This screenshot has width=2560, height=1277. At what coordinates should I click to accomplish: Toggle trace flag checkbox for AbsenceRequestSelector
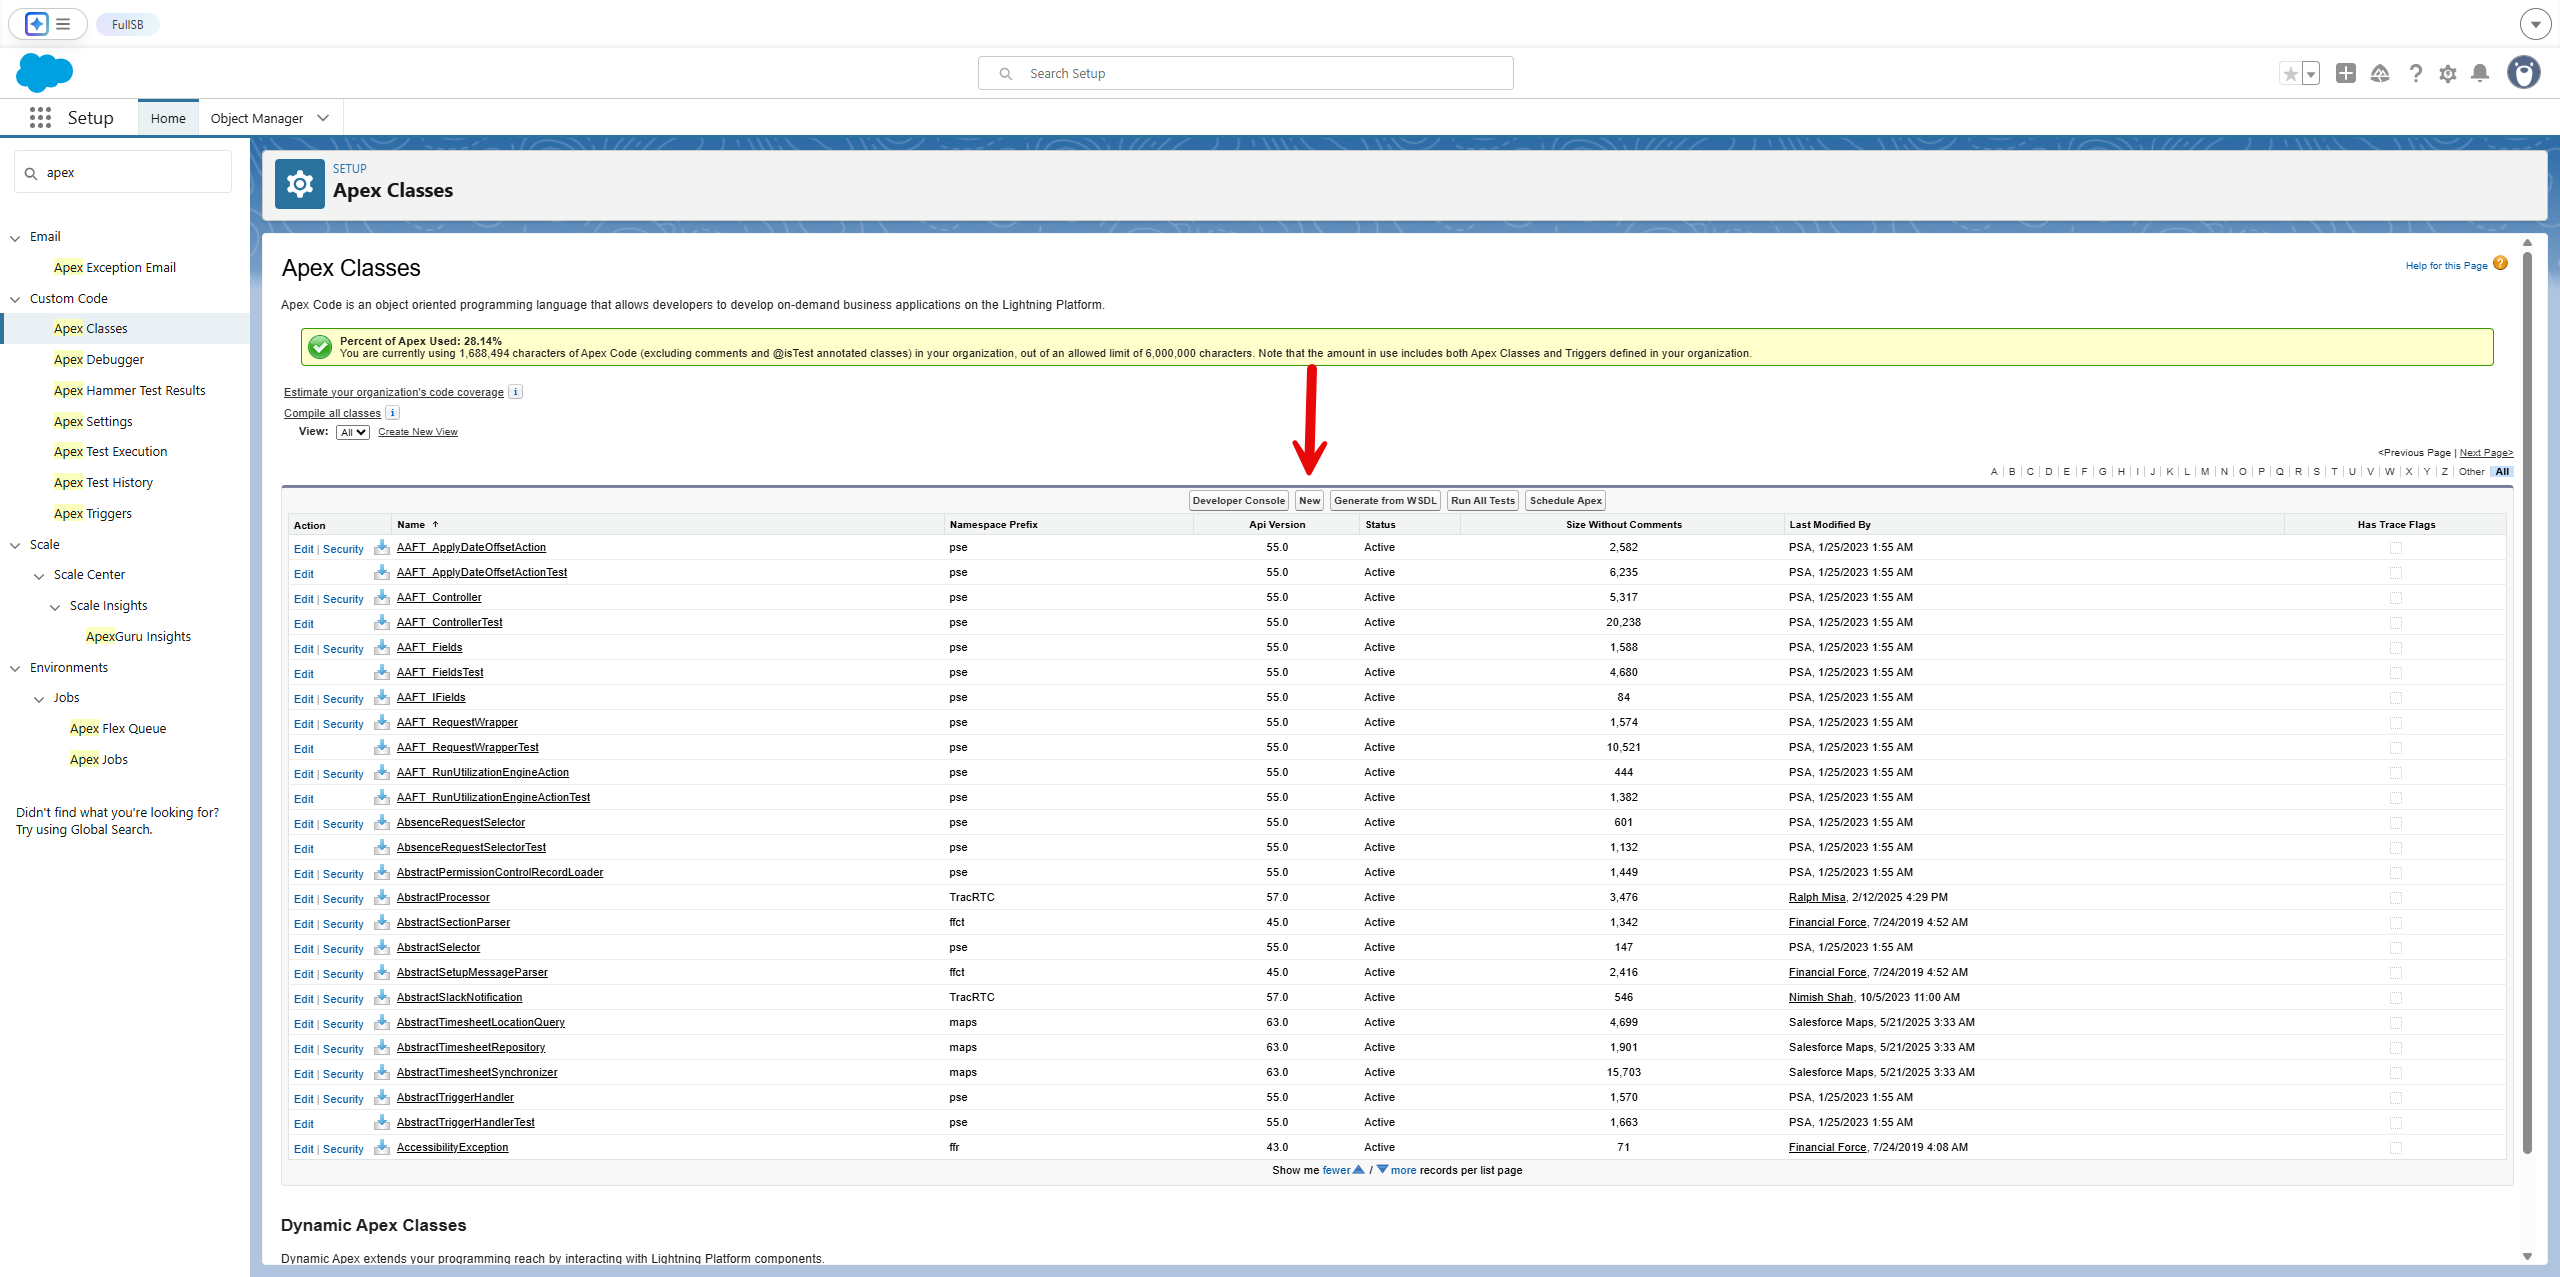[x=2396, y=823]
